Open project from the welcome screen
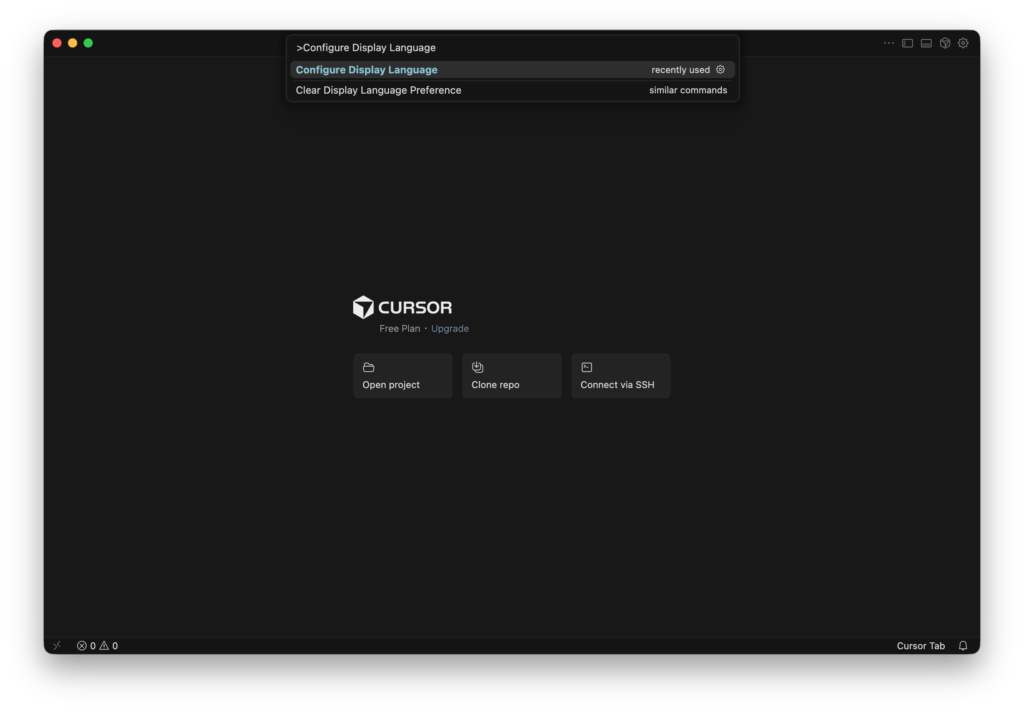Image resolution: width=1024 pixels, height=712 pixels. [402, 376]
